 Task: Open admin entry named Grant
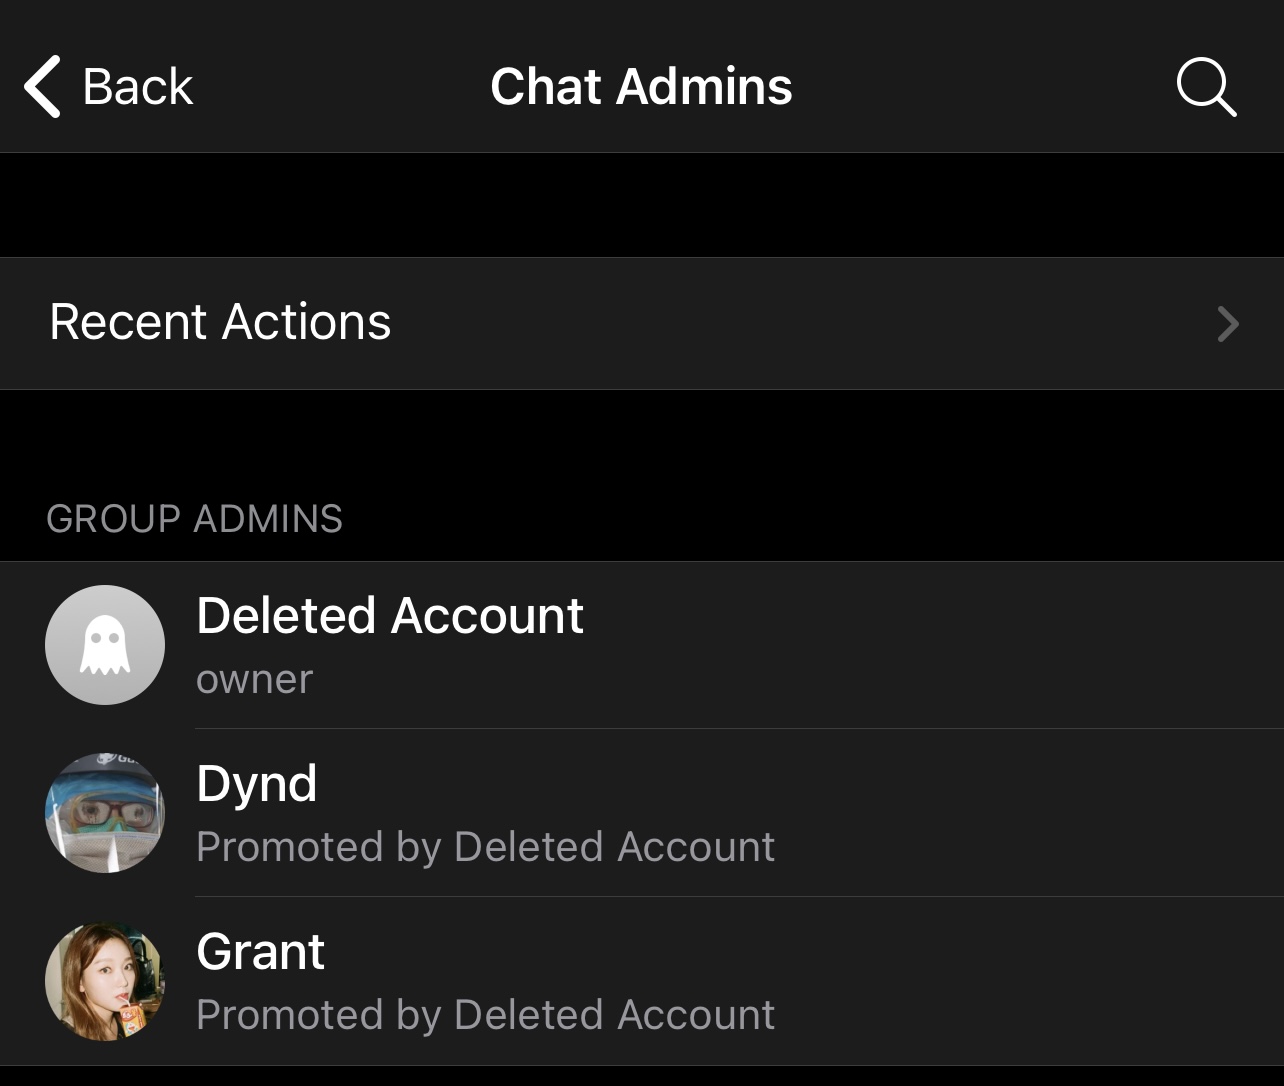coord(261,952)
